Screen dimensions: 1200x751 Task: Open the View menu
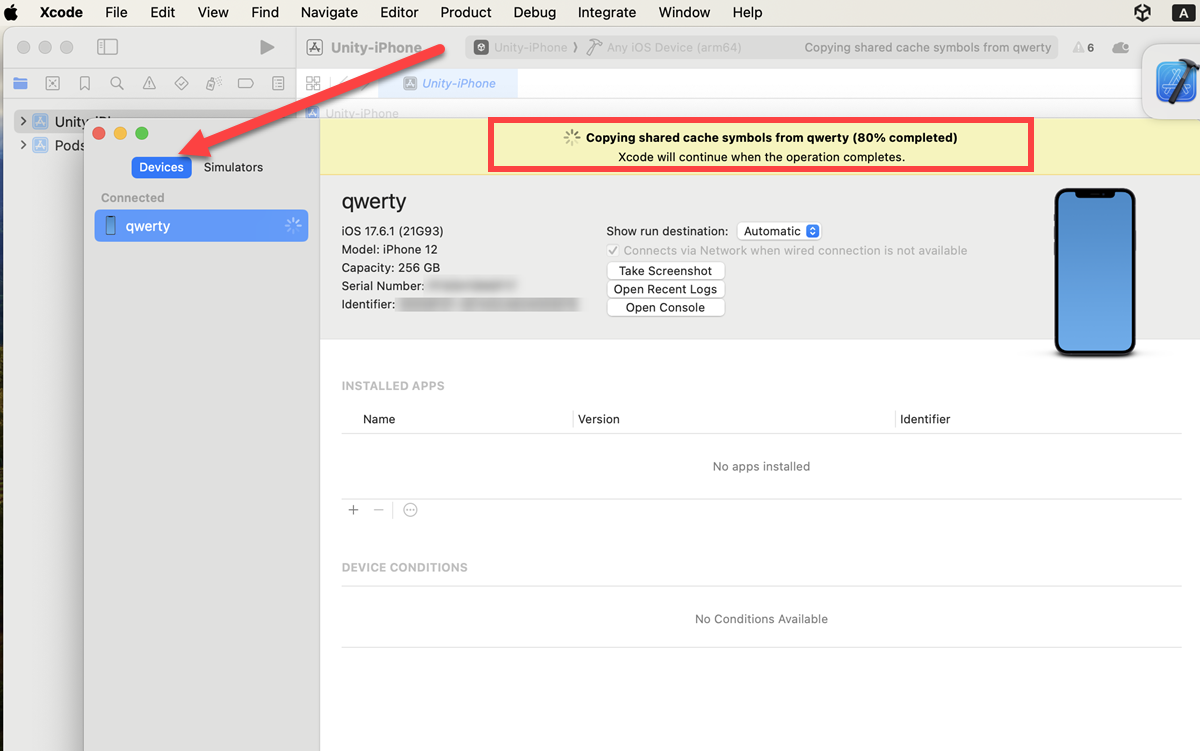[213, 12]
